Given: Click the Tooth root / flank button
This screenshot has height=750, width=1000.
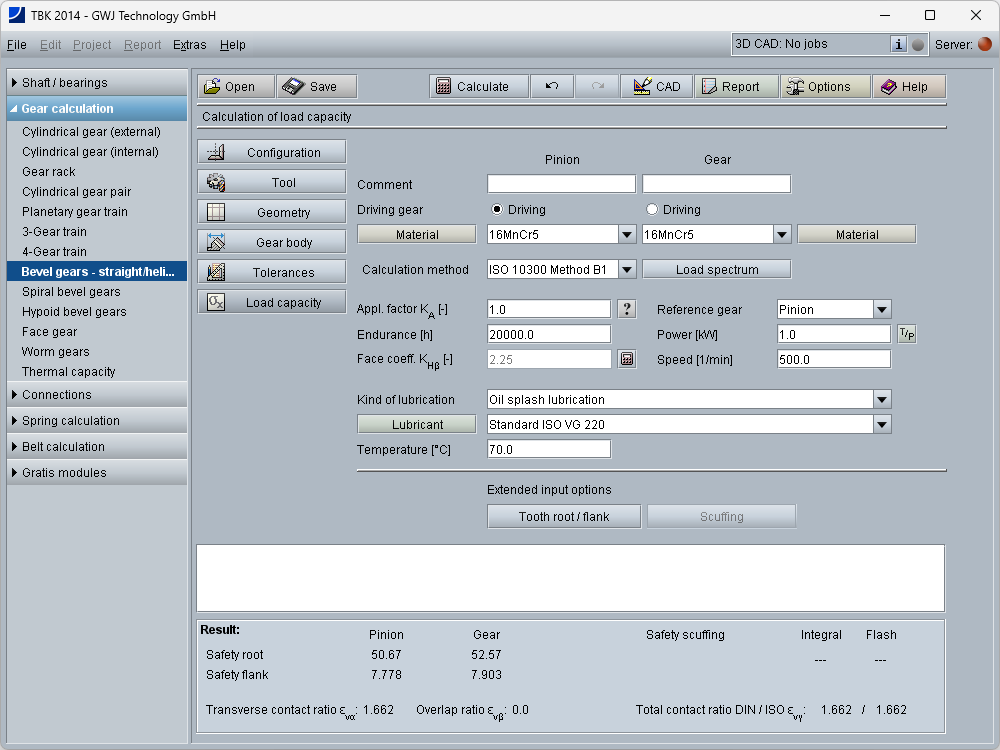Looking at the screenshot, I should tap(564, 517).
